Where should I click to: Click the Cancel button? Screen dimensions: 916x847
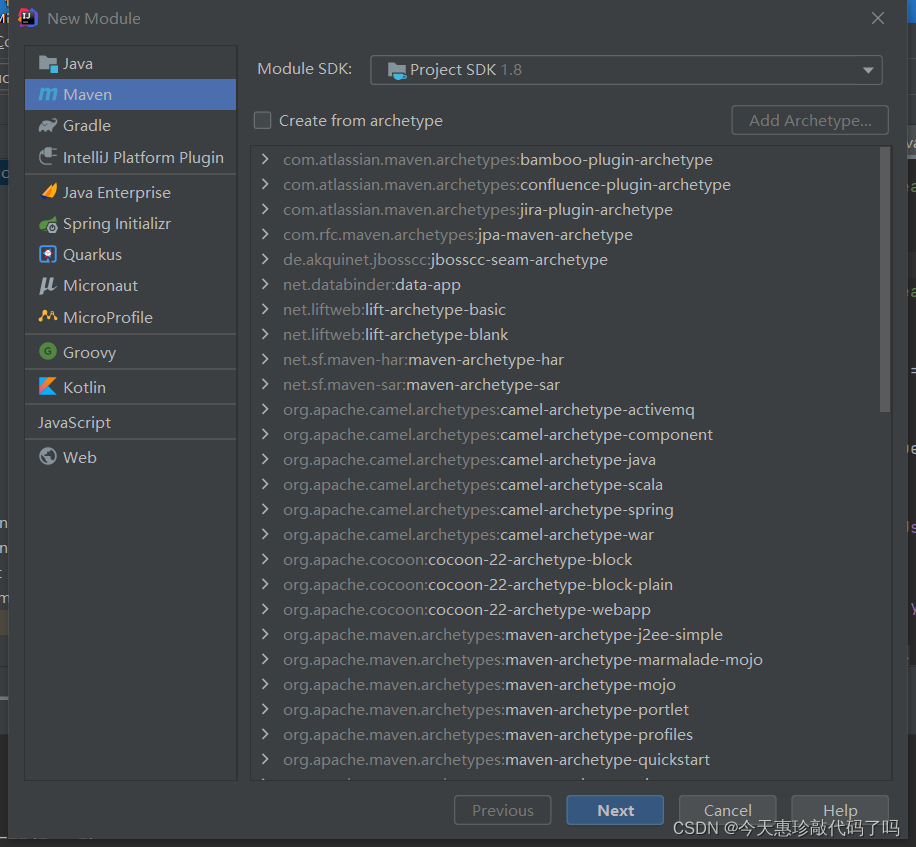pyautogui.click(x=727, y=810)
